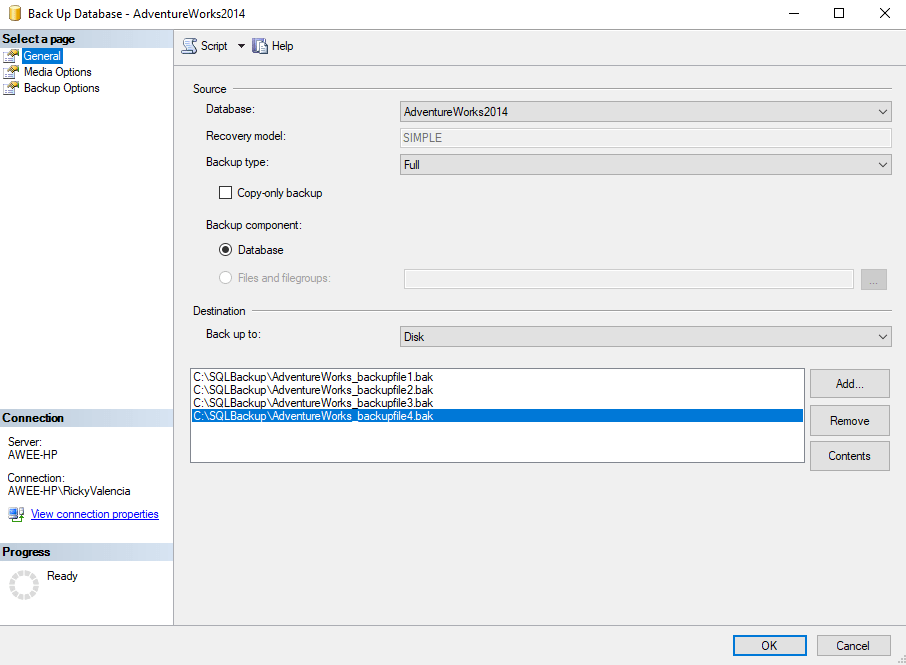The image size is (906, 665).
Task: Click Cancel to dismiss the dialog
Action: pos(853,645)
